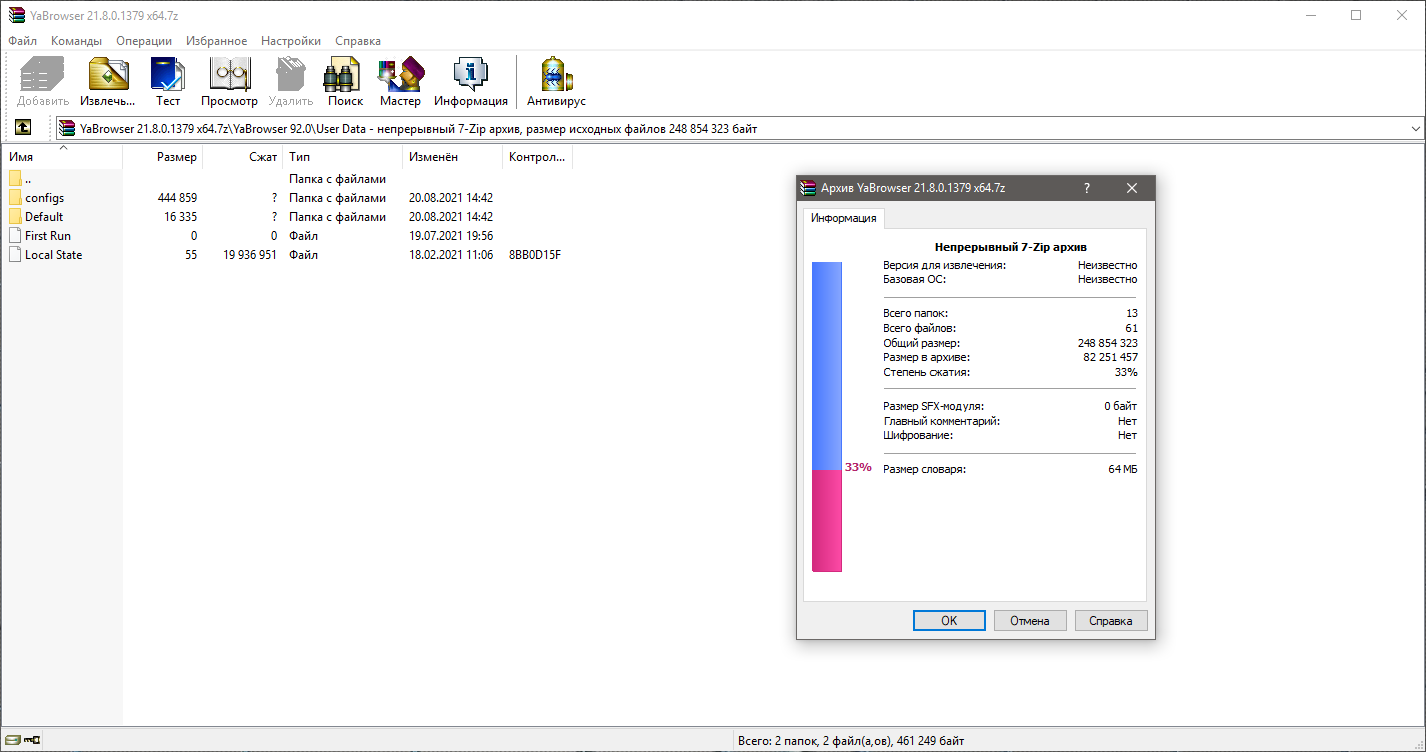Image resolution: width=1426 pixels, height=752 pixels.
Task: Open the Операции menu
Action: [x=144, y=41]
